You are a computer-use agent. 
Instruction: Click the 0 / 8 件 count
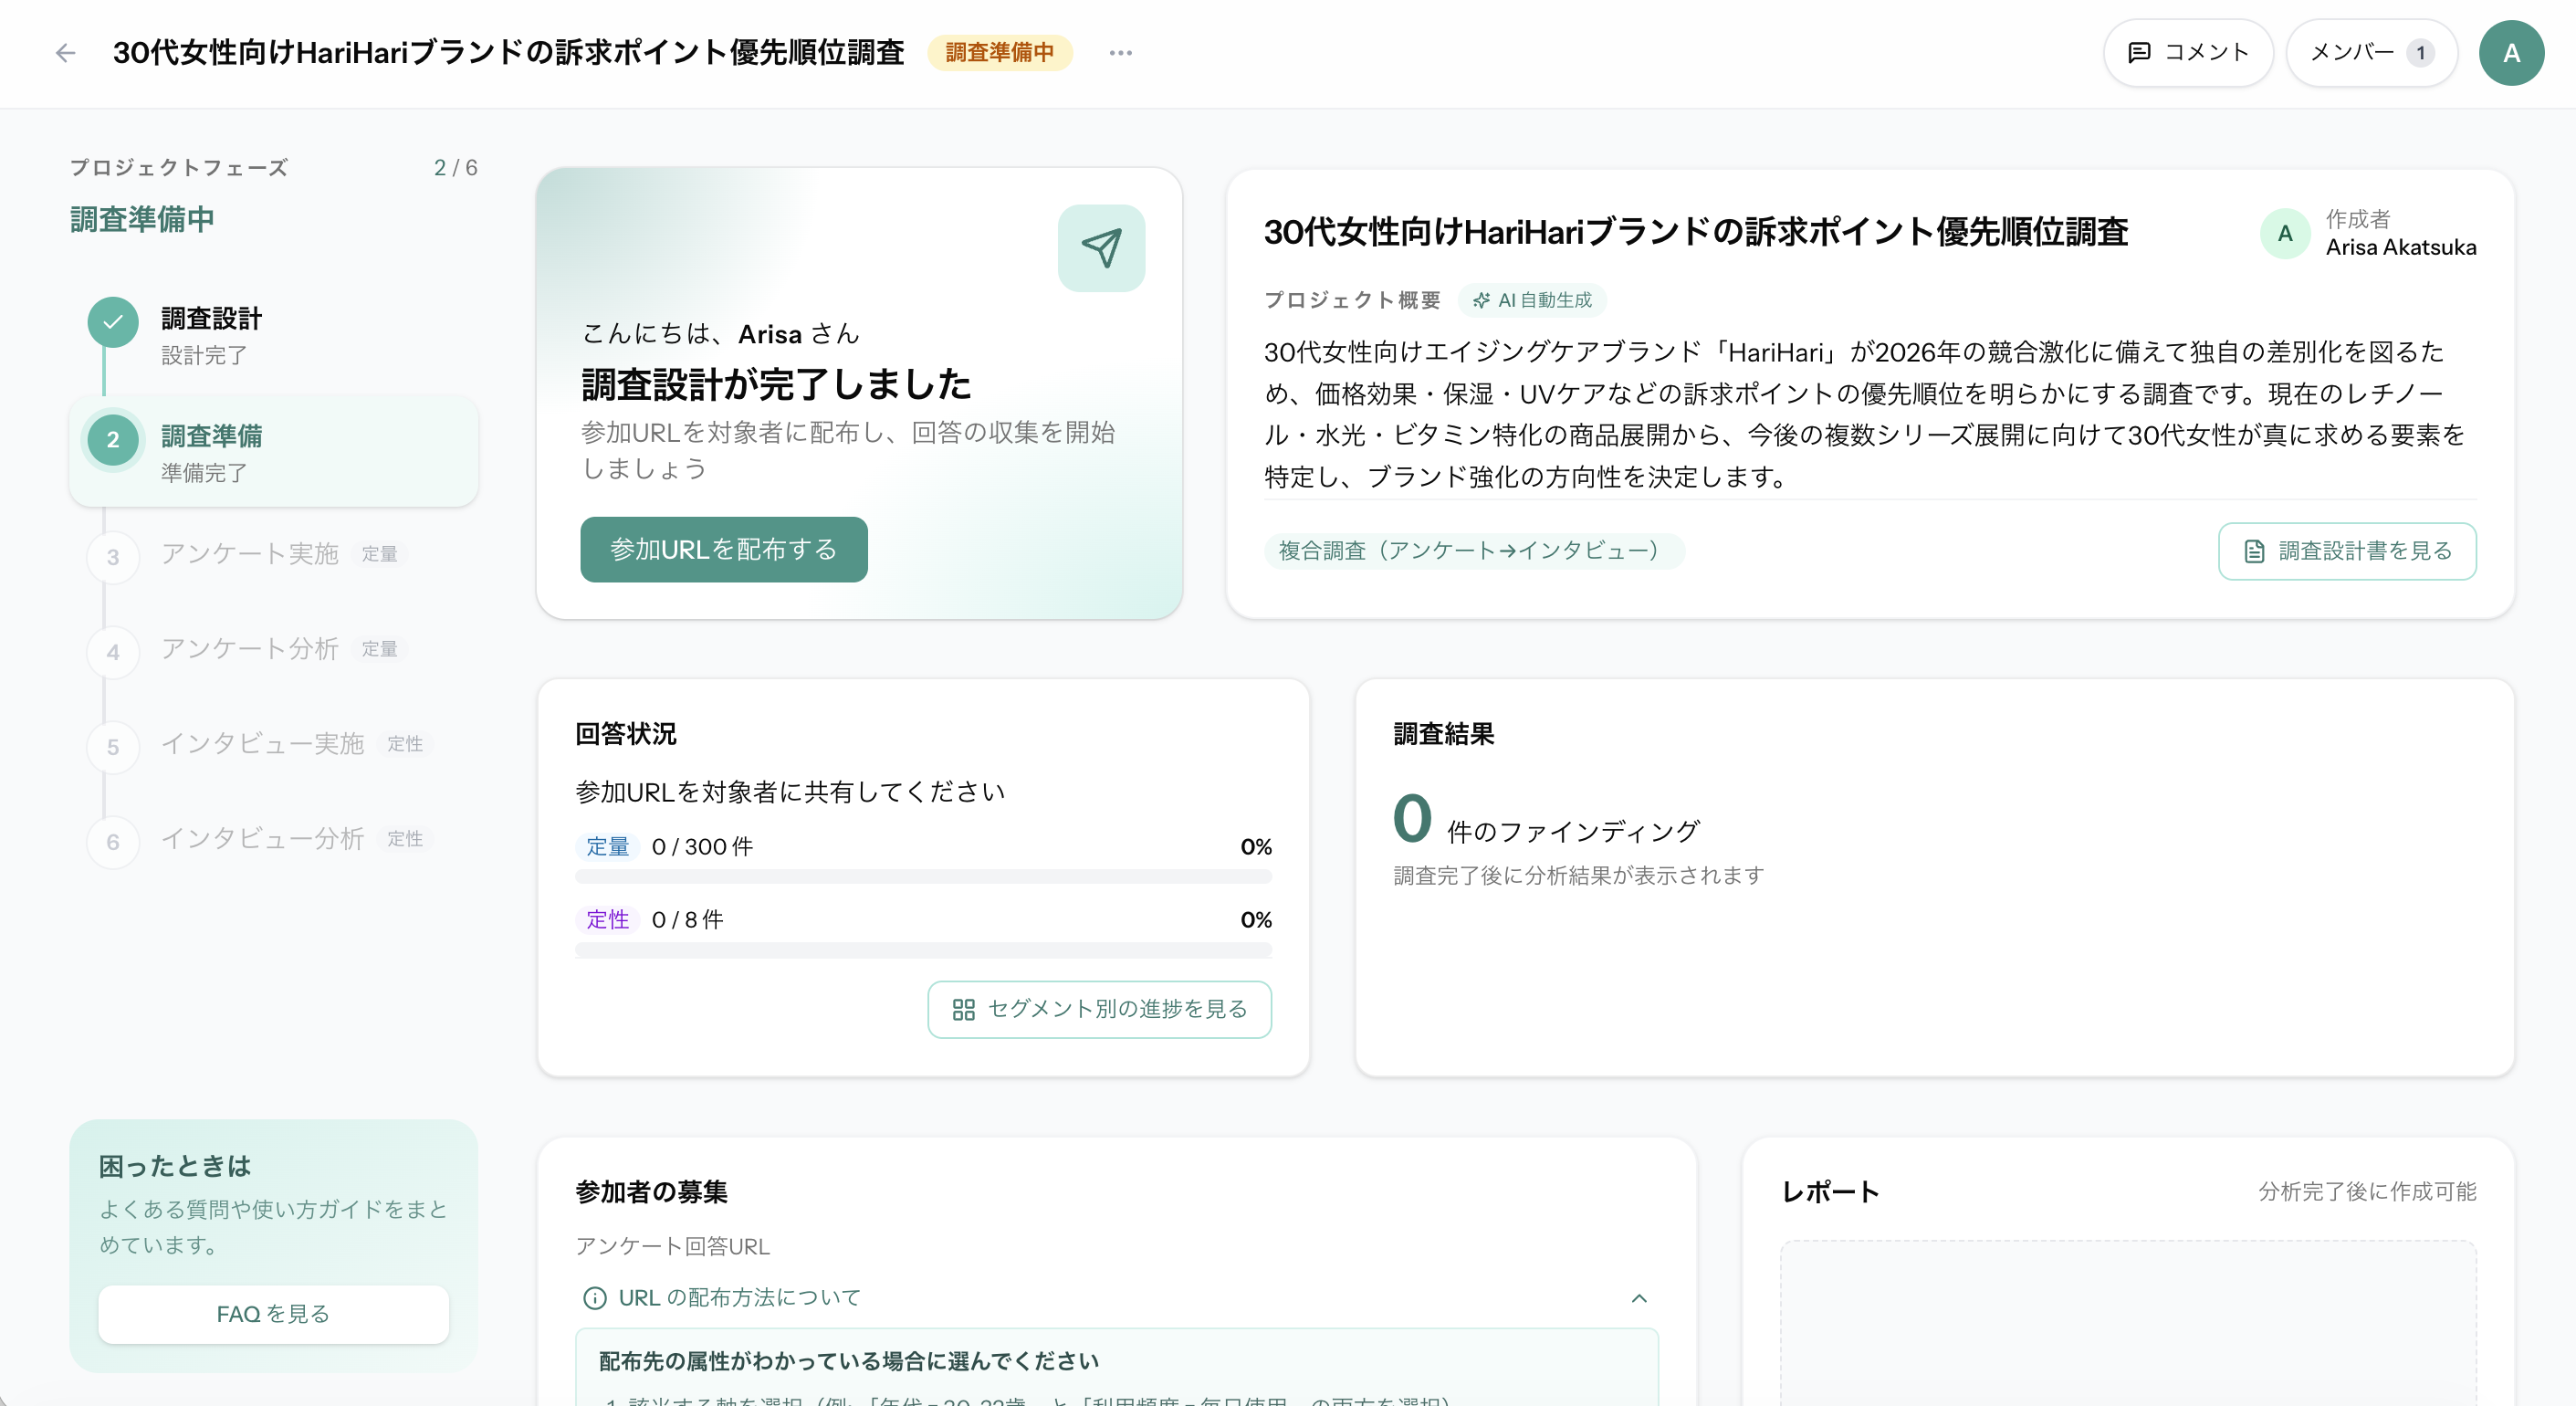coord(687,920)
